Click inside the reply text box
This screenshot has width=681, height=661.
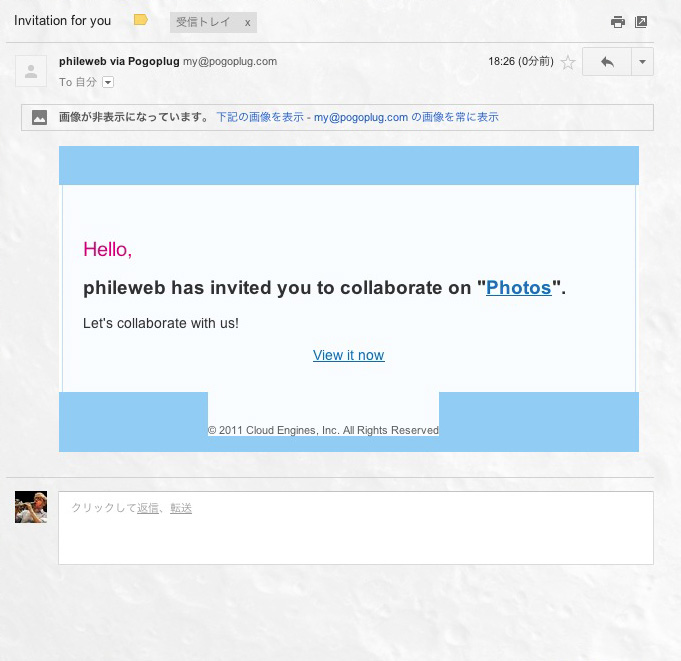(x=356, y=528)
